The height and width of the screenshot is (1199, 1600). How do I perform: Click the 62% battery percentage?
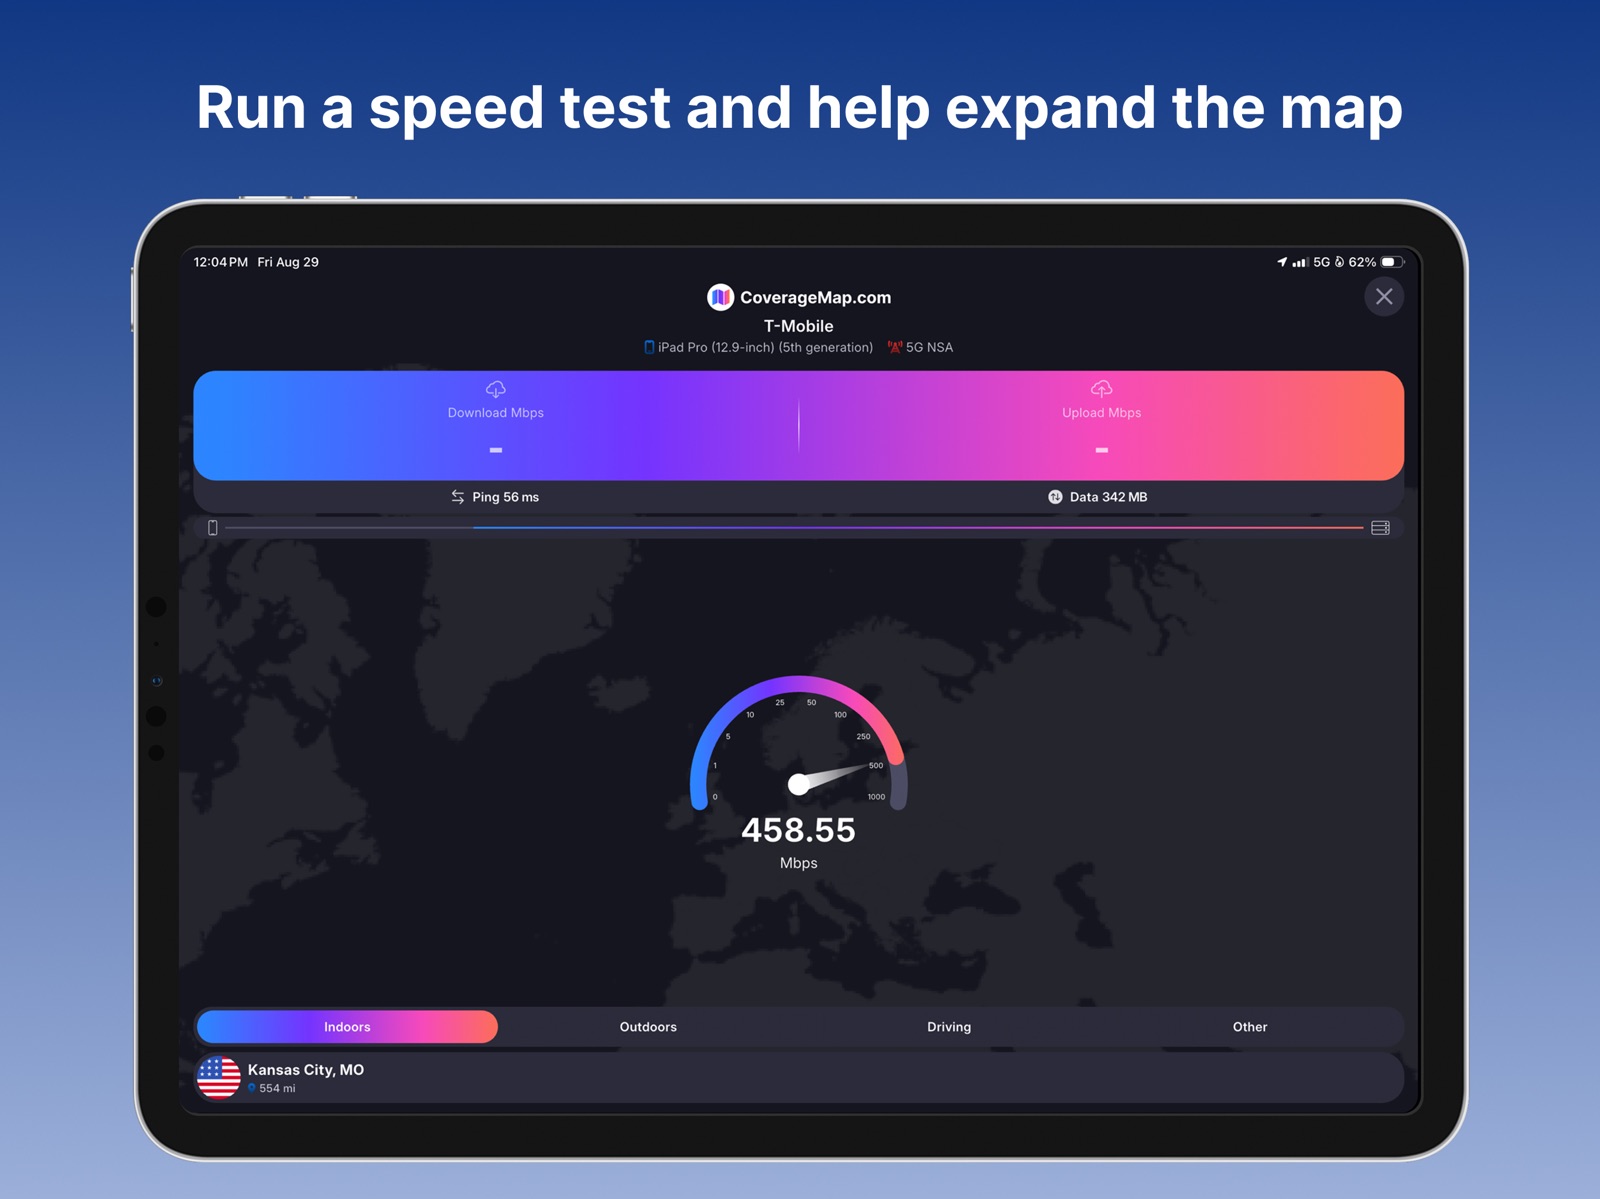click(1362, 262)
